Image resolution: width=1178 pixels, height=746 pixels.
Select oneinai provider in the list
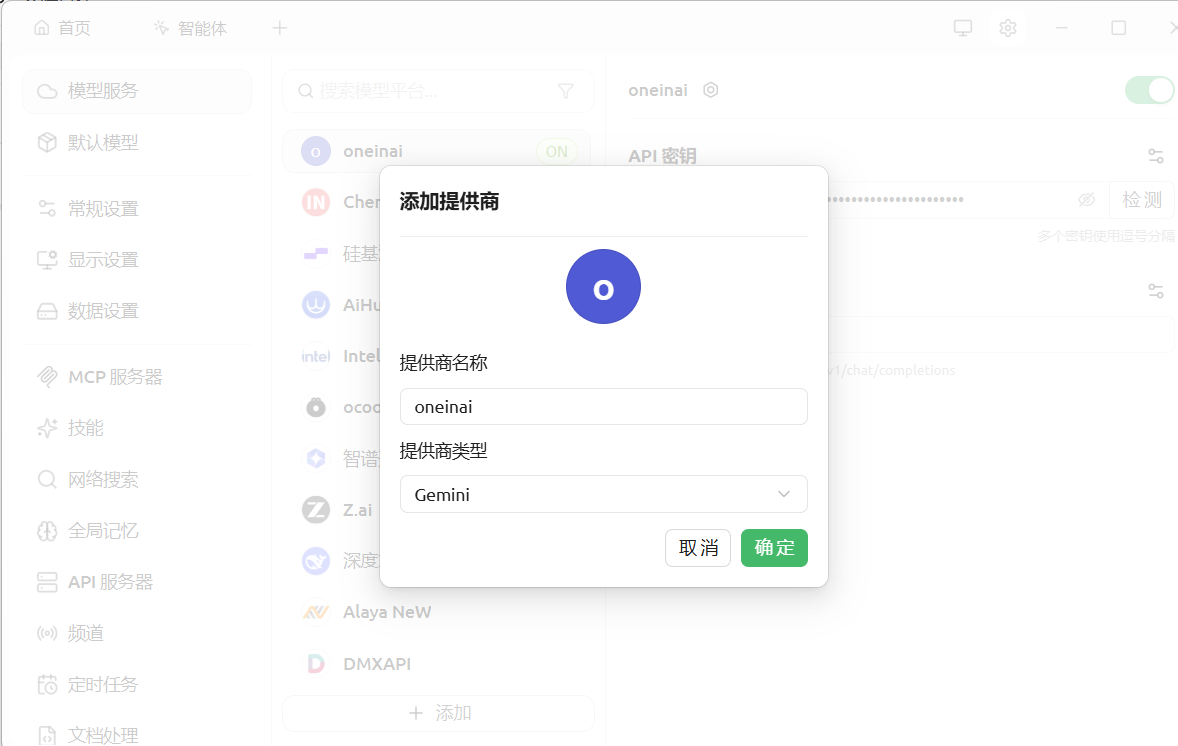pyautogui.click(x=436, y=152)
